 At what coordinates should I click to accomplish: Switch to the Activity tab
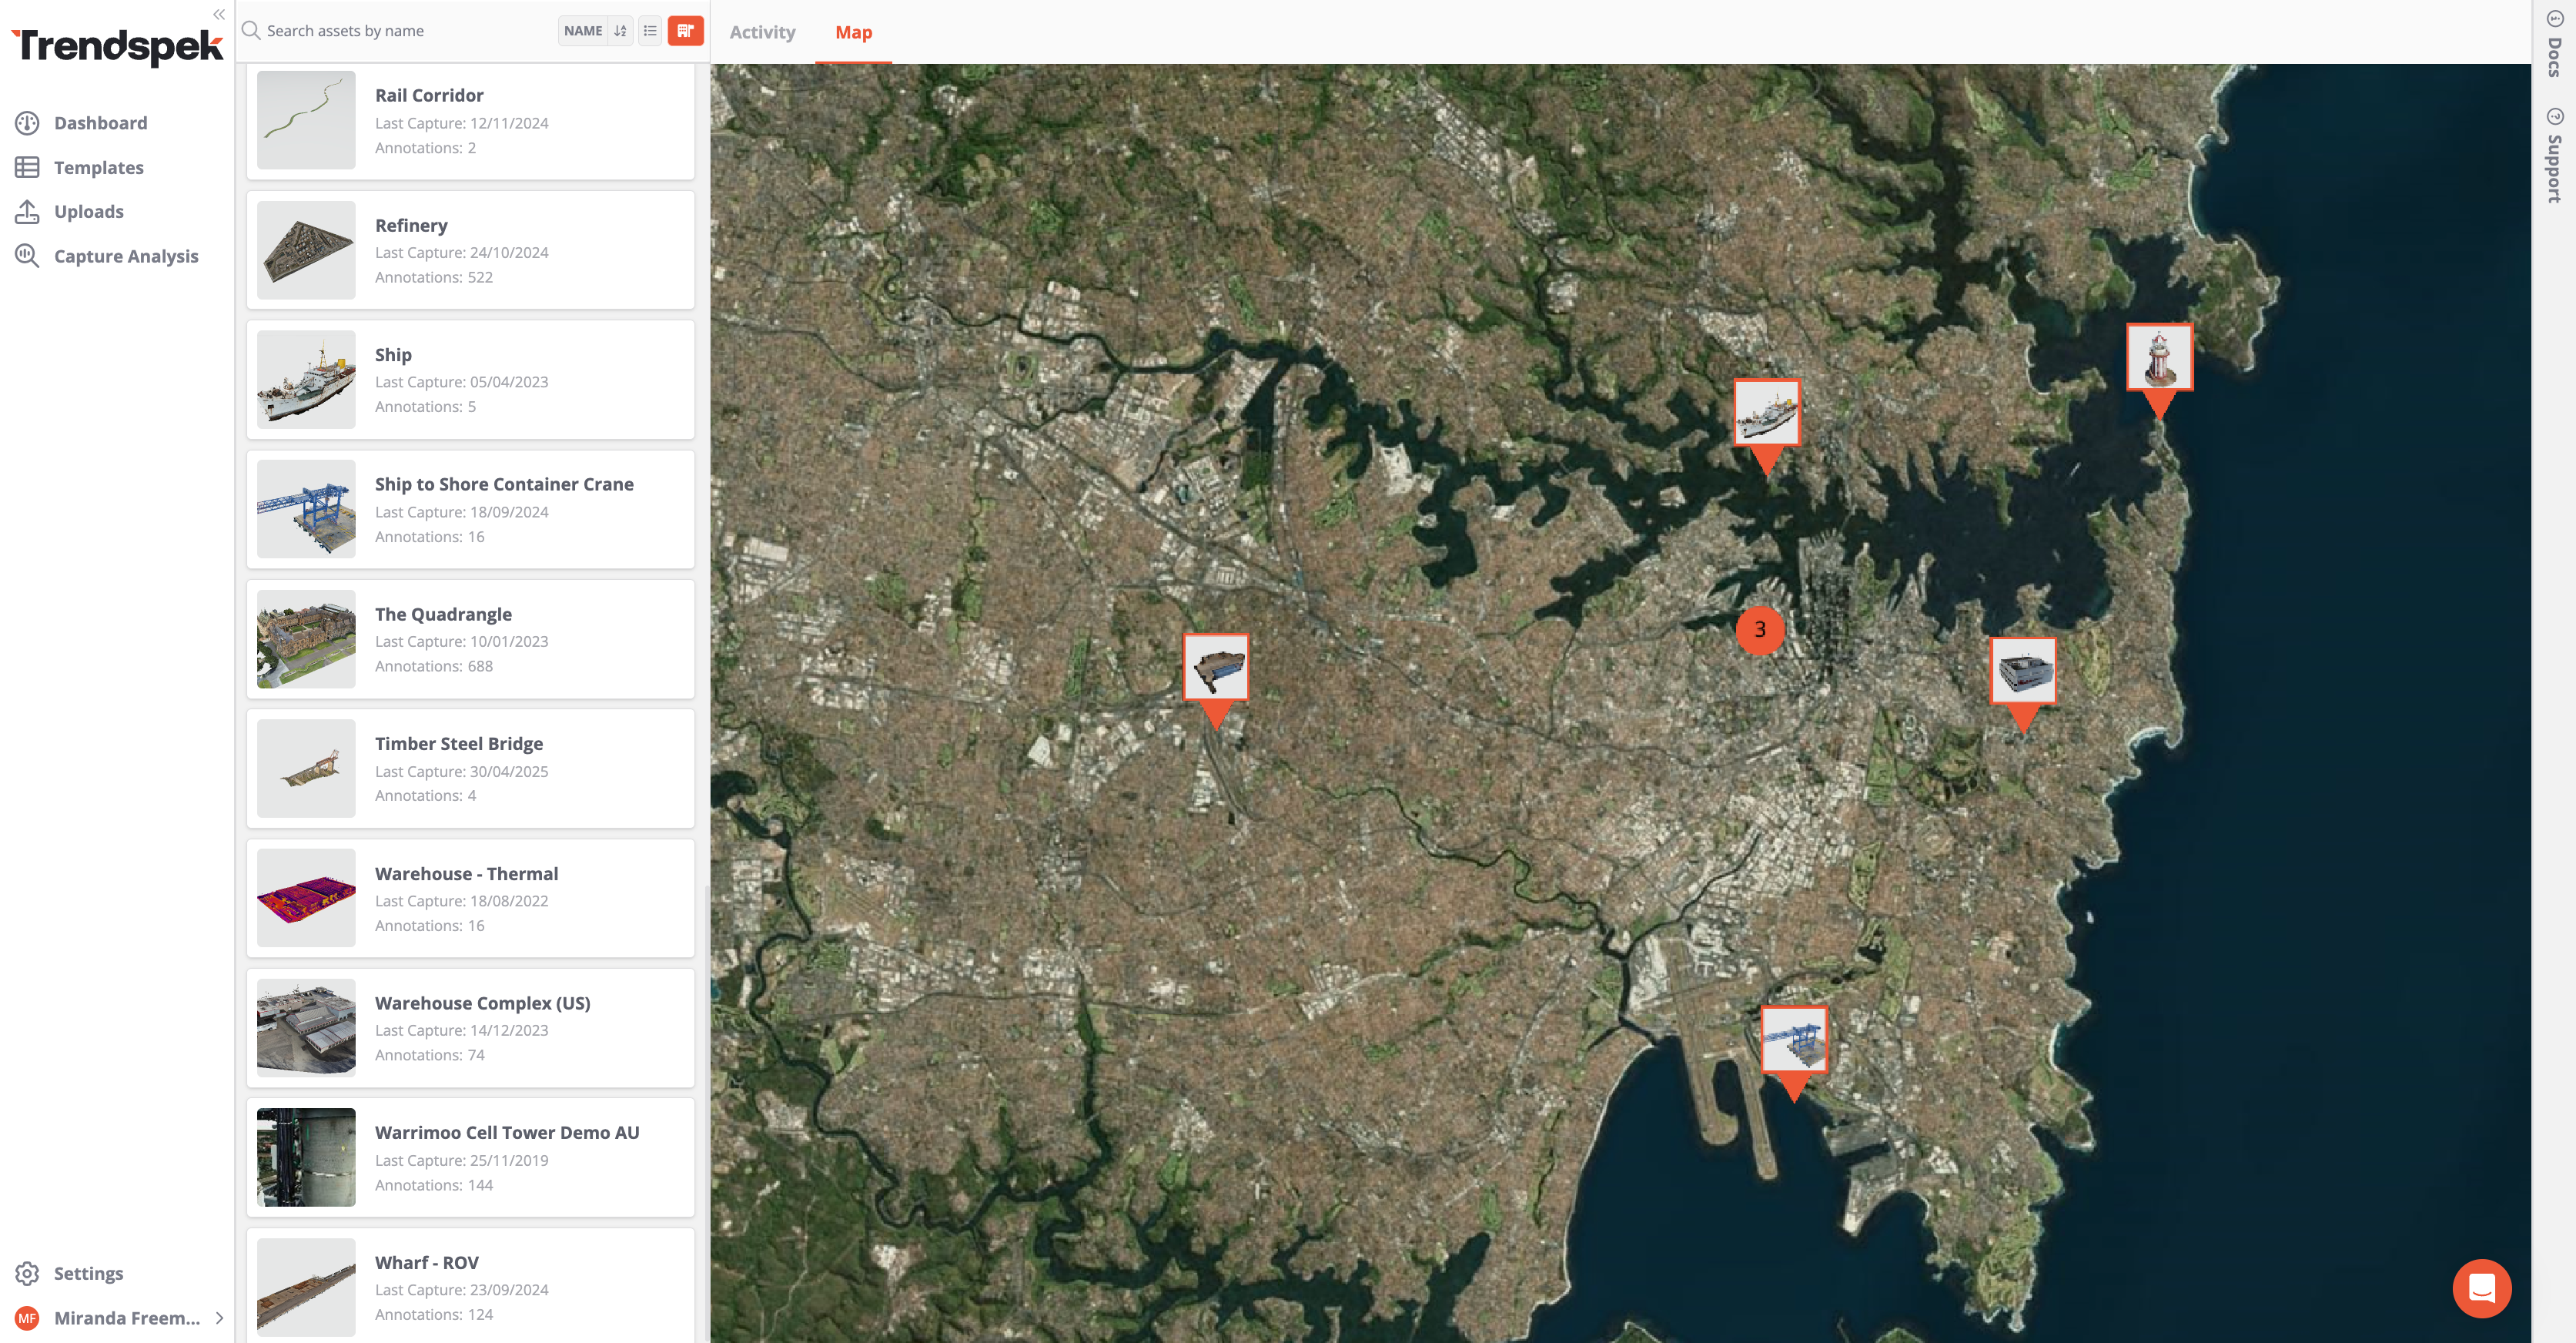point(762,32)
